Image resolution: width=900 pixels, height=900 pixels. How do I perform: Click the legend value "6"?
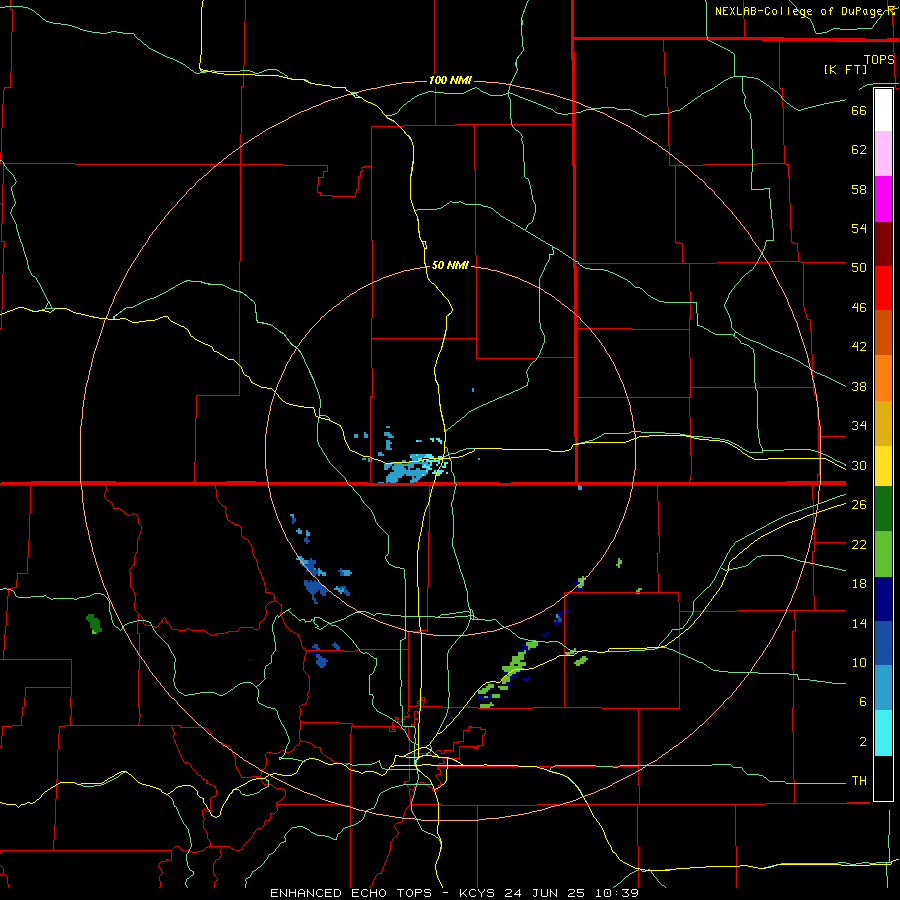click(x=863, y=701)
